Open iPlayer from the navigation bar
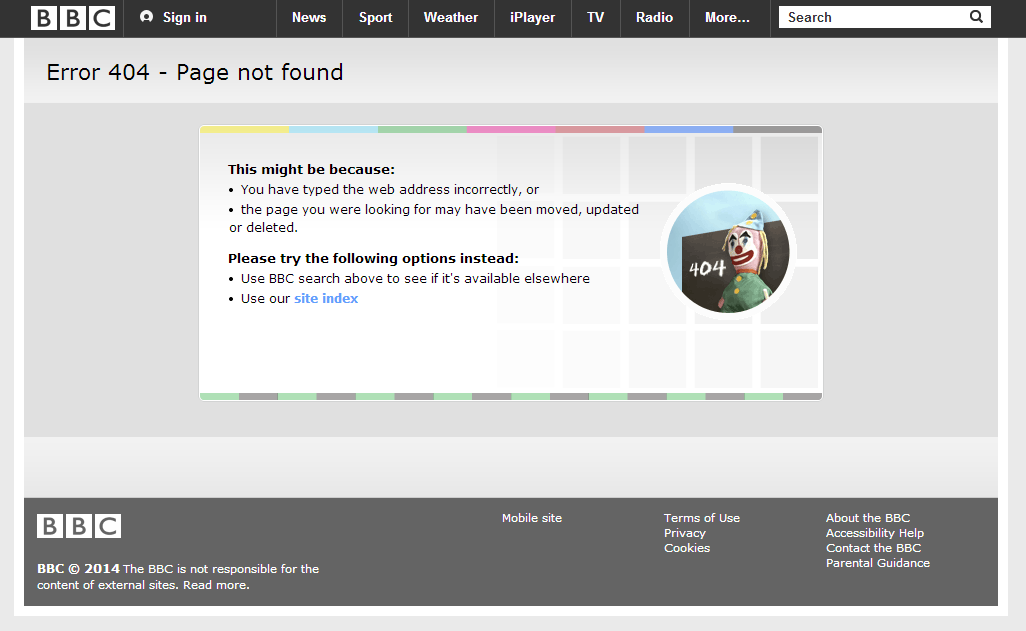 533,18
